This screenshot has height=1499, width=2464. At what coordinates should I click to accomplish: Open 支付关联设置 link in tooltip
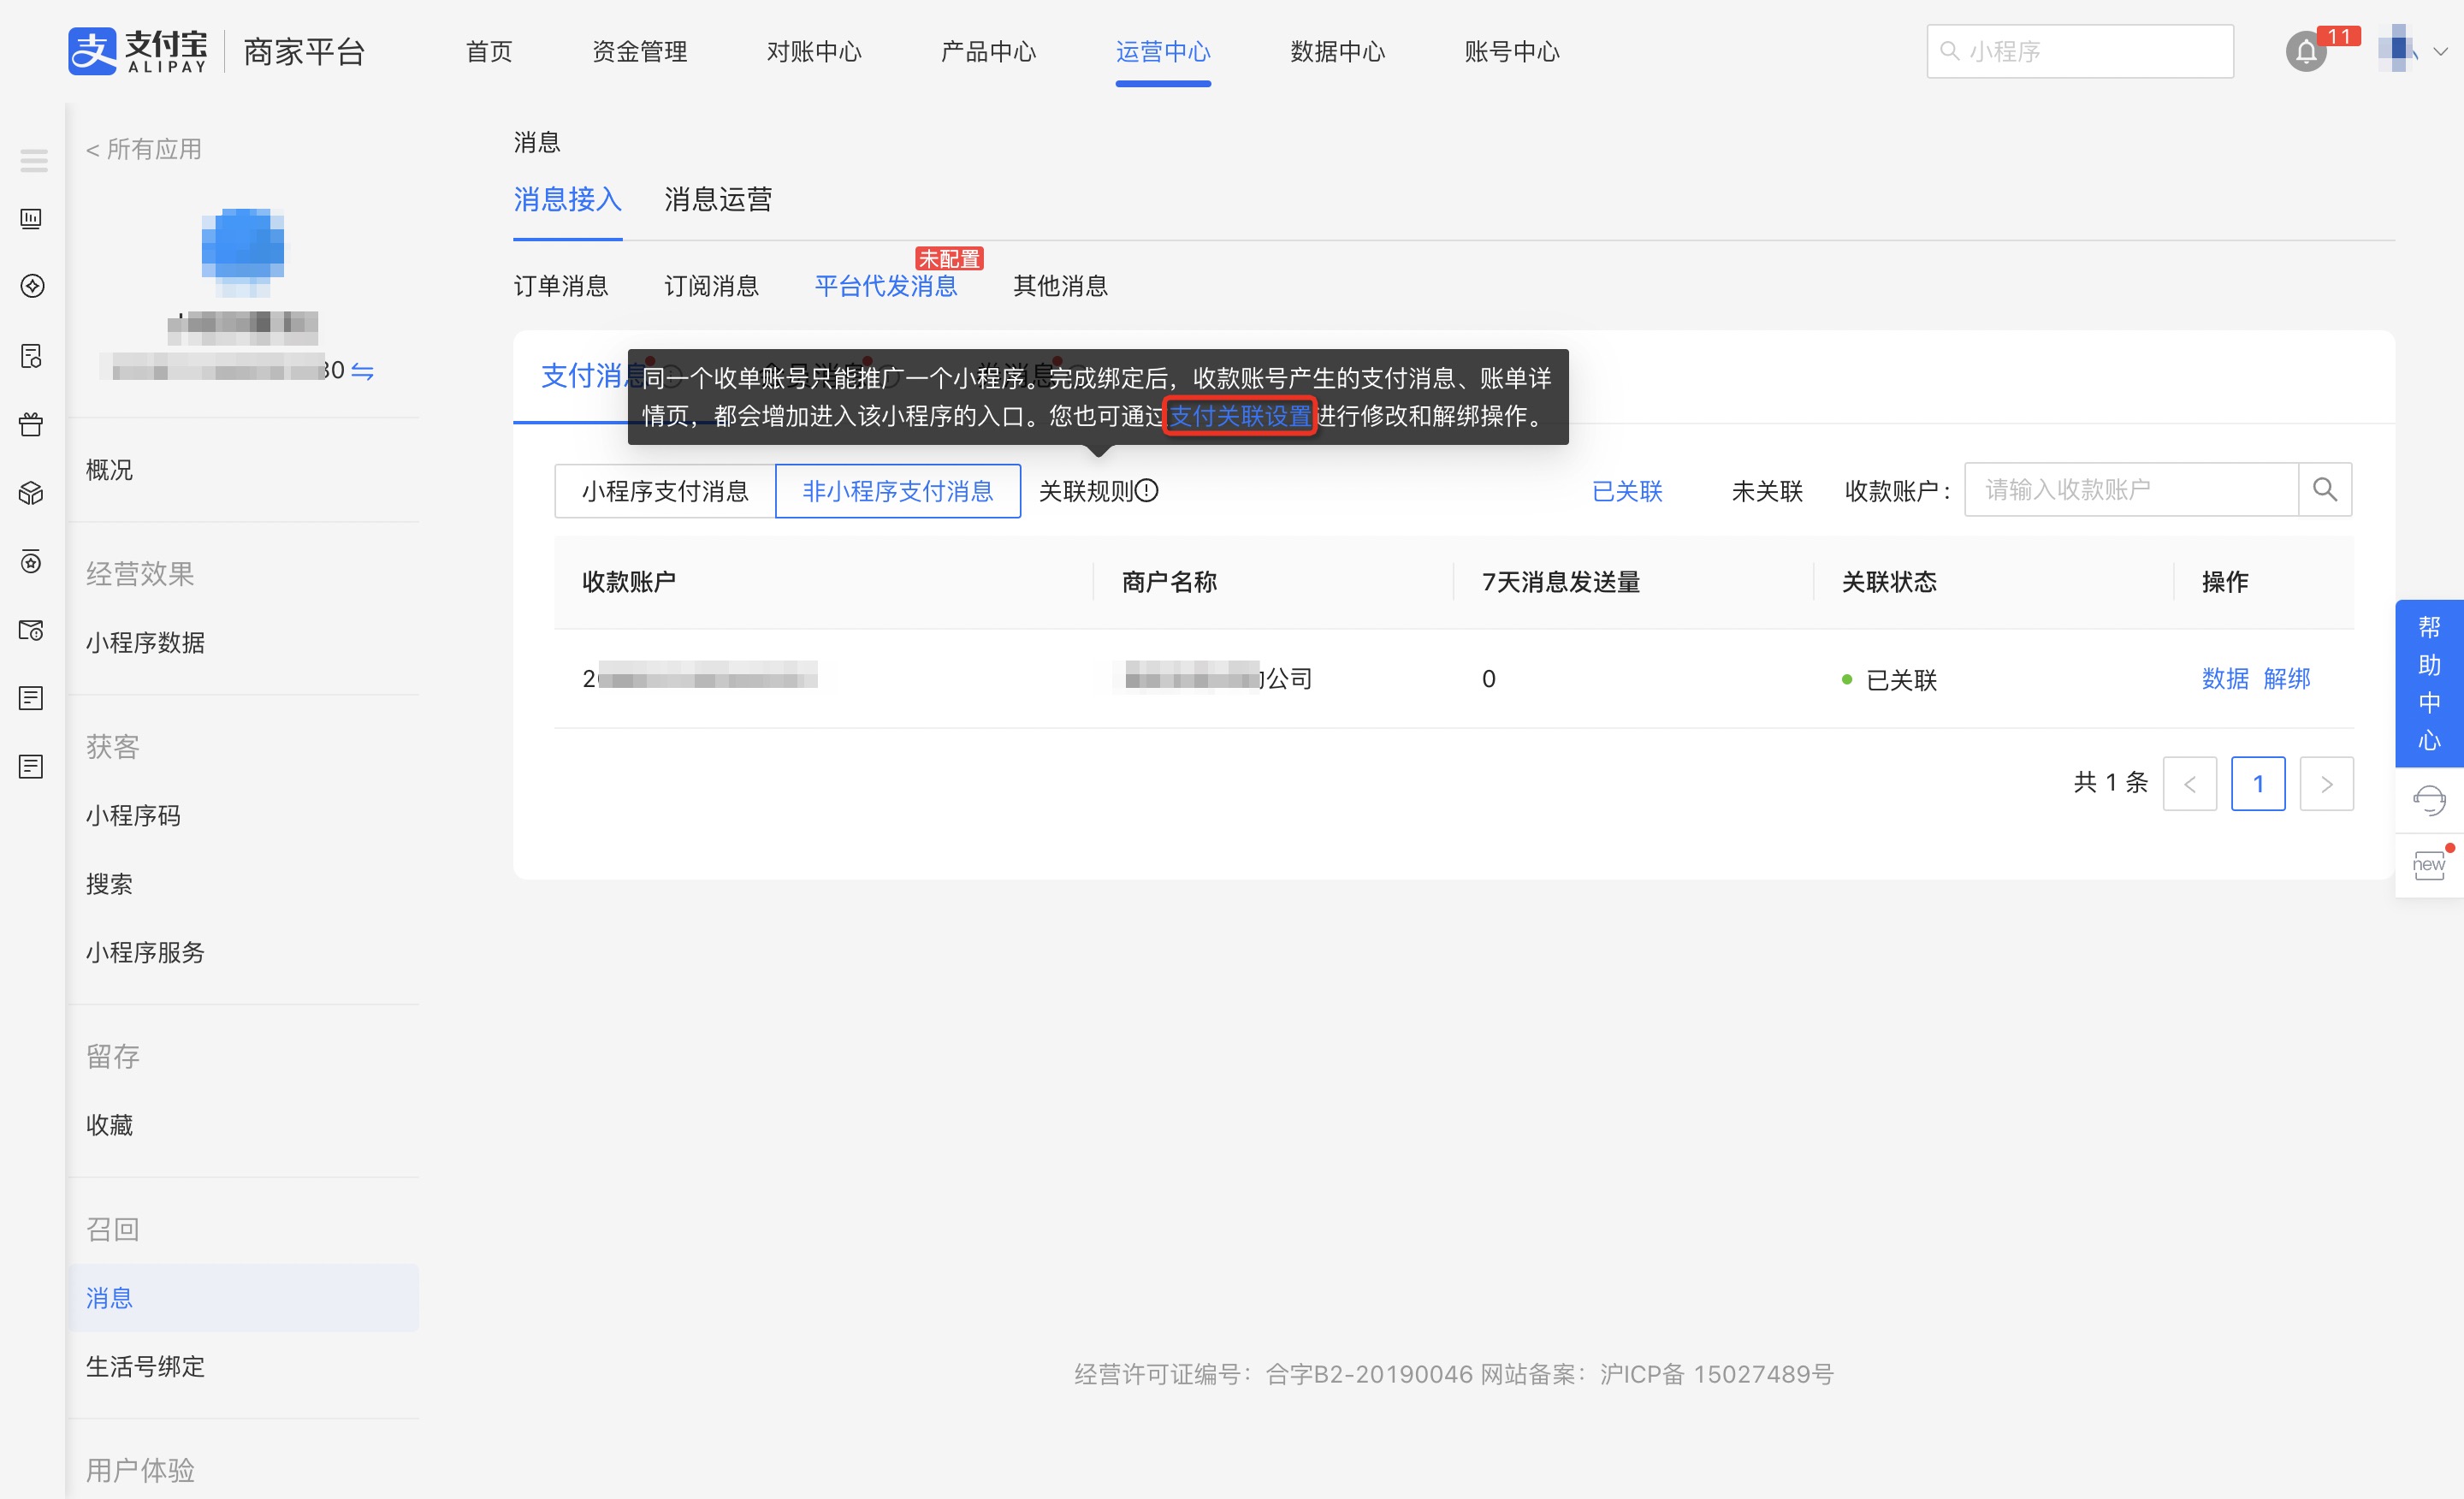point(1240,417)
